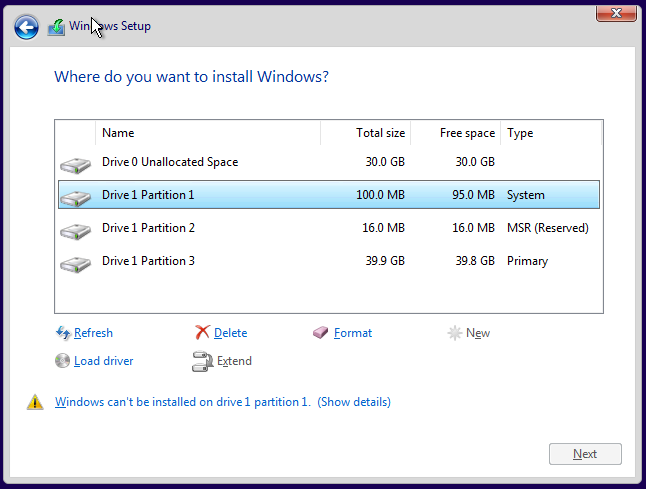Viewport: 646px width, 489px height.
Task: Click the Extend drives icon
Action: [x=202, y=361]
